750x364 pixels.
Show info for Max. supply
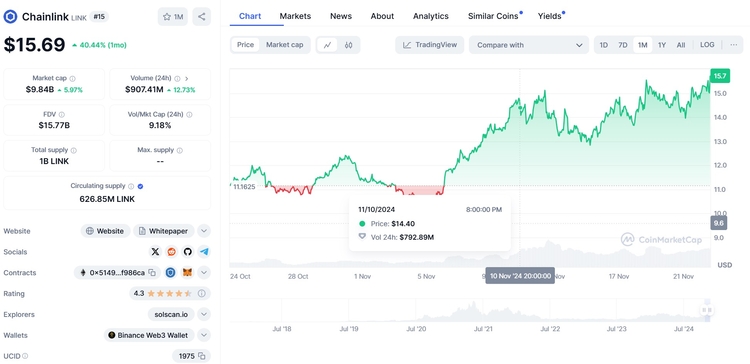tap(179, 150)
